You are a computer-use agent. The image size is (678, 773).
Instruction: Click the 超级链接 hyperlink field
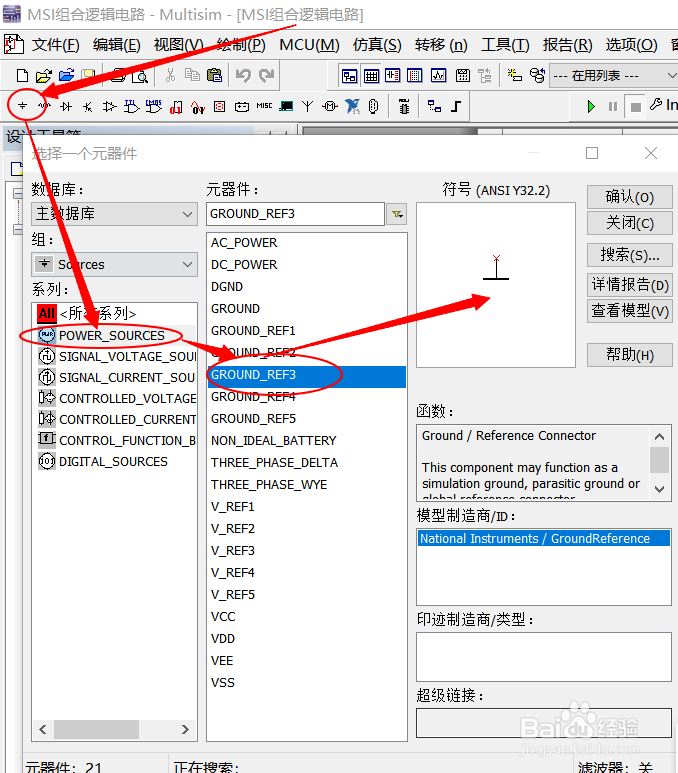544,723
